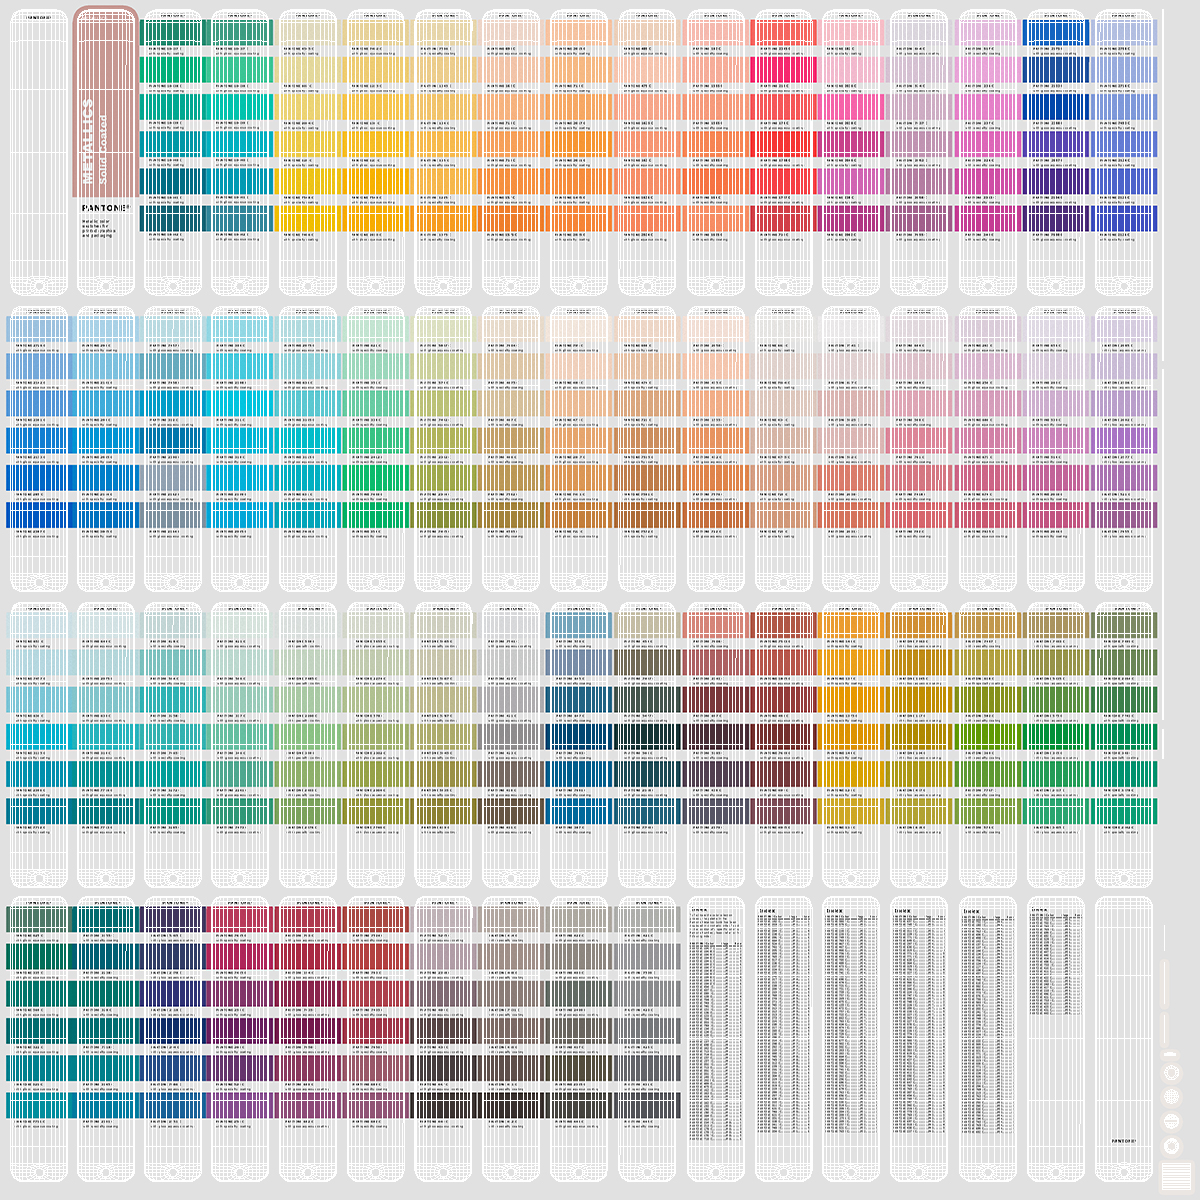Open the first index page with the intro paragraph
Image resolution: width=1200 pixels, height=1200 pixels.
click(717, 1039)
